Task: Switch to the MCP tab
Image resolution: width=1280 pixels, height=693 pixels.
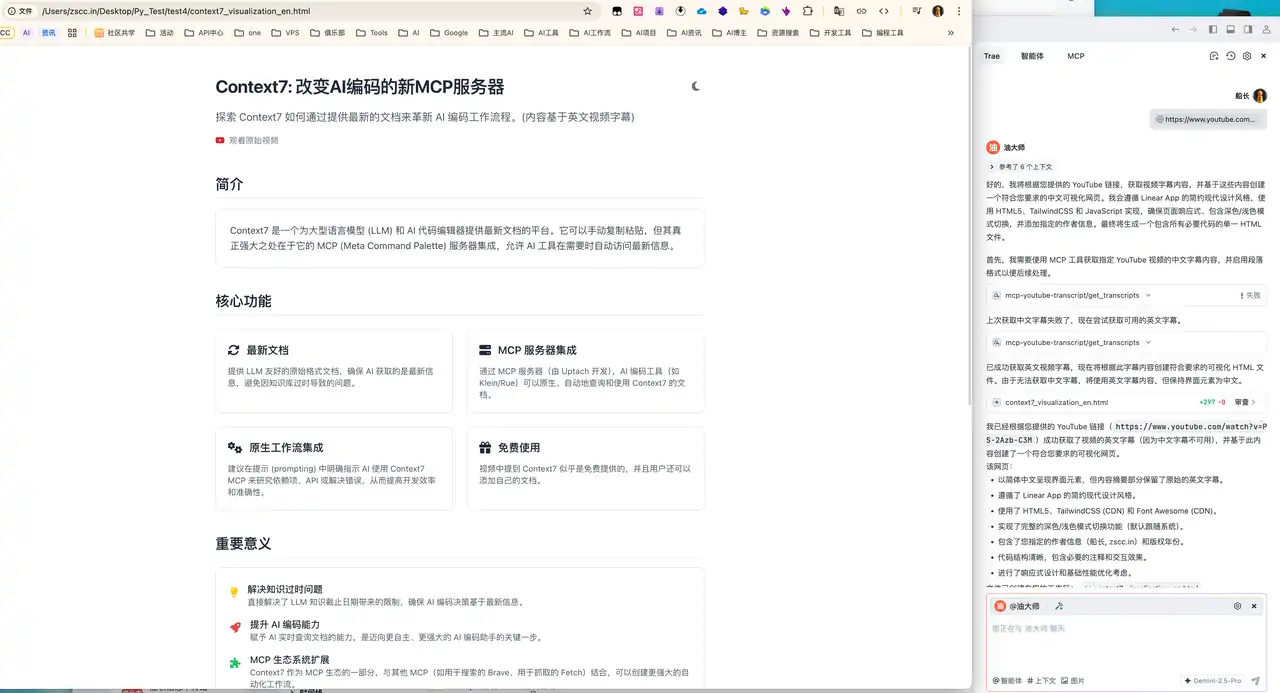Action: click(x=1076, y=56)
